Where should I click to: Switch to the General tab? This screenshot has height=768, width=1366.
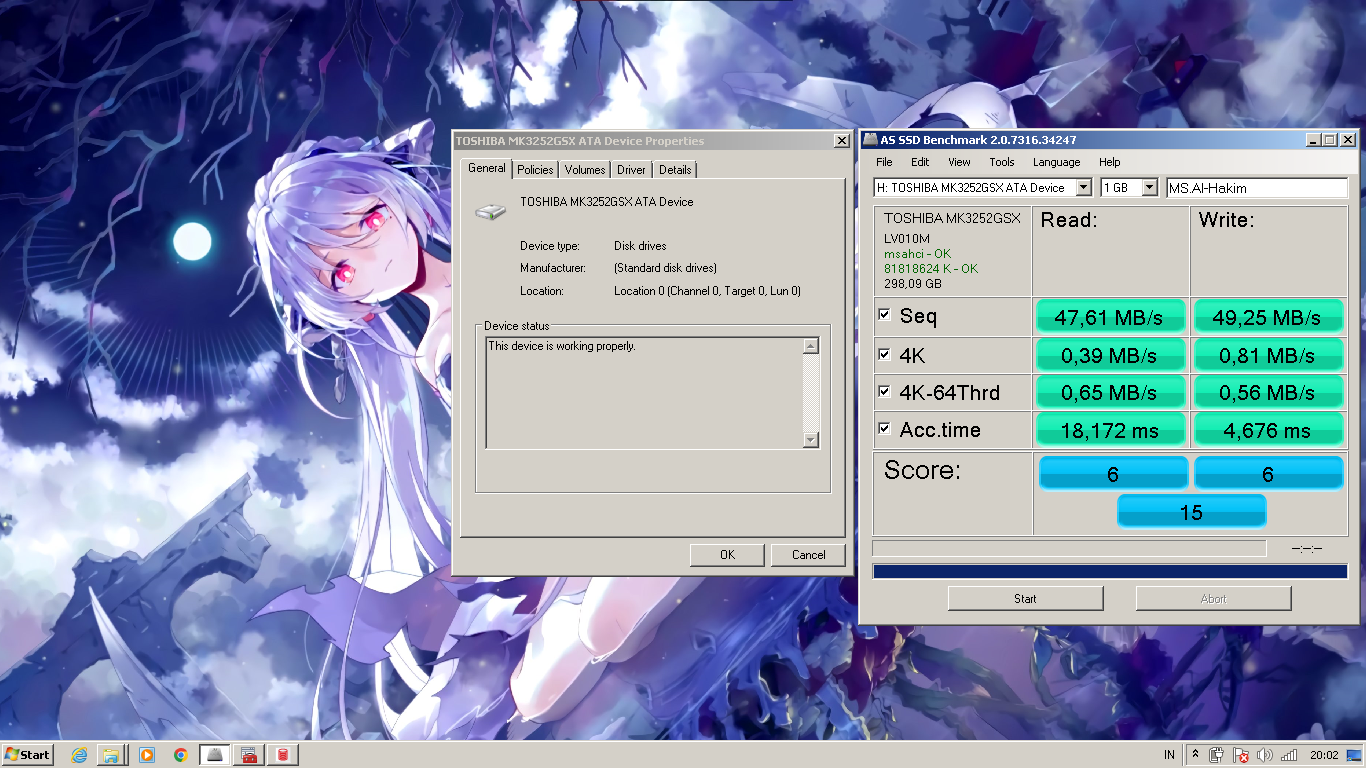[487, 168]
